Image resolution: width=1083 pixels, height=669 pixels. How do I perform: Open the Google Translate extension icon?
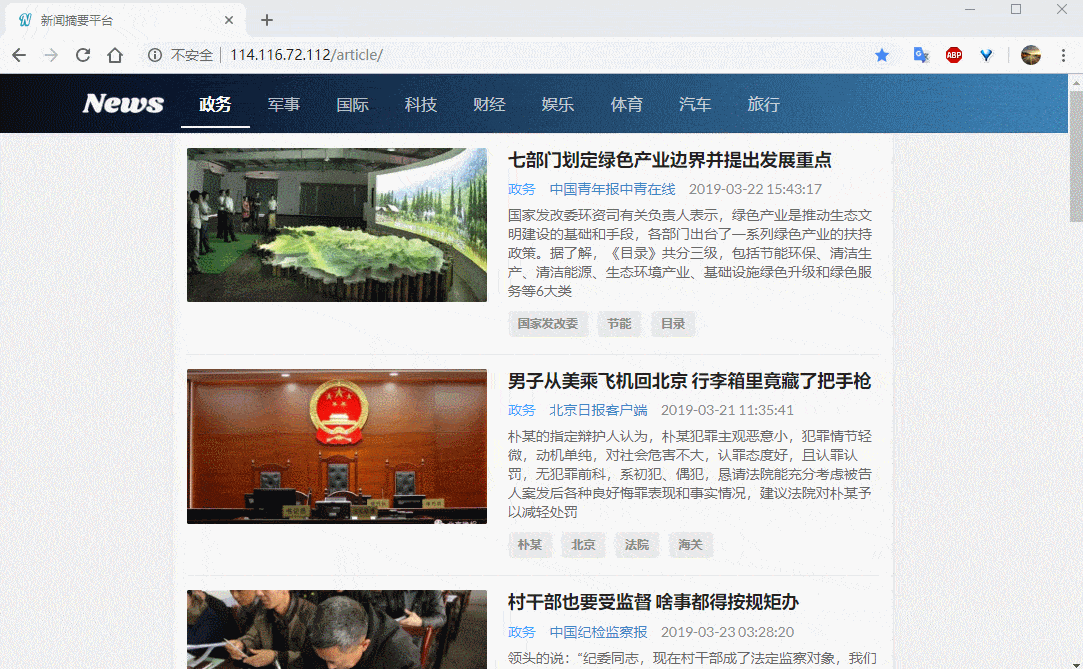pyautogui.click(x=921, y=55)
